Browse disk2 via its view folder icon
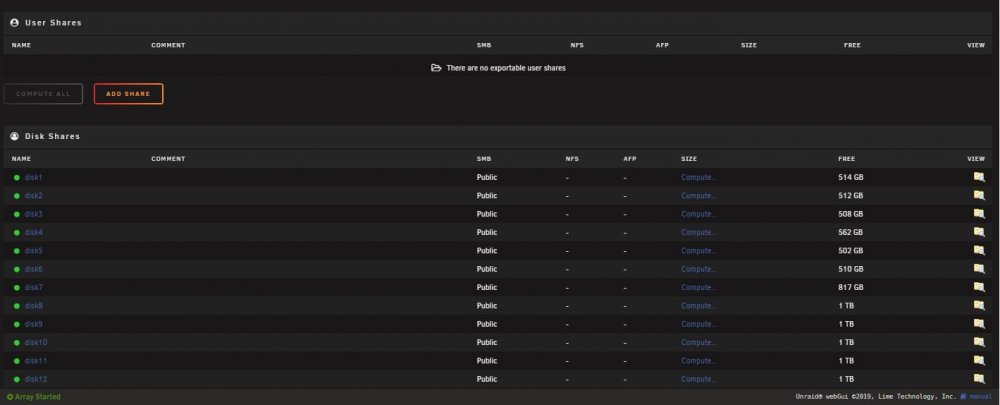 tap(978, 196)
